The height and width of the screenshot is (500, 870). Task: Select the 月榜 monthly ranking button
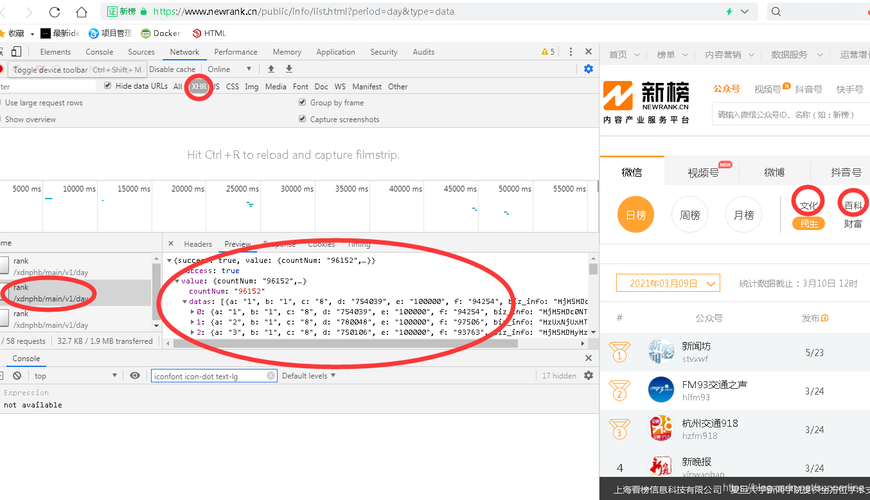pyautogui.click(x=743, y=215)
